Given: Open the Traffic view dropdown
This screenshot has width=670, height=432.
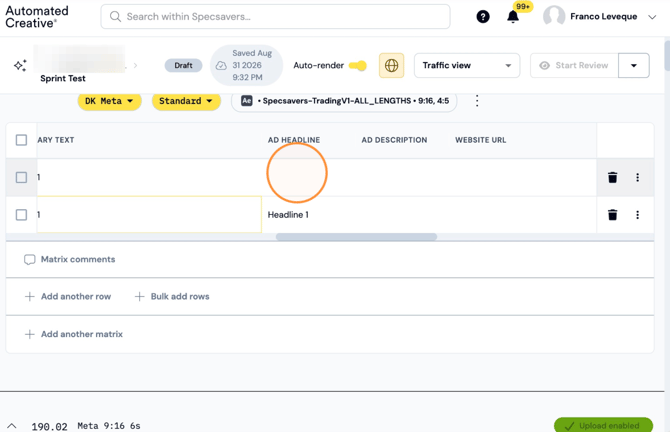Looking at the screenshot, I should [467, 65].
